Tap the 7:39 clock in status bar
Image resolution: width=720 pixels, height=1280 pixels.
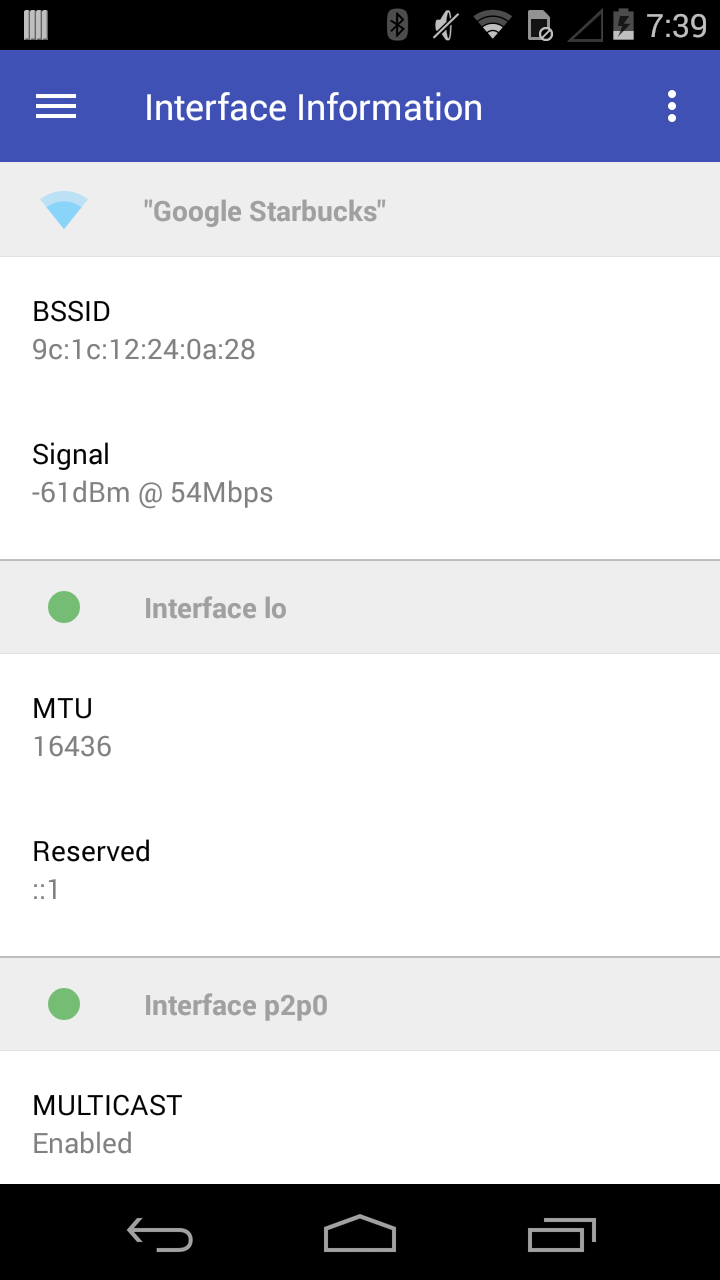[x=676, y=25]
